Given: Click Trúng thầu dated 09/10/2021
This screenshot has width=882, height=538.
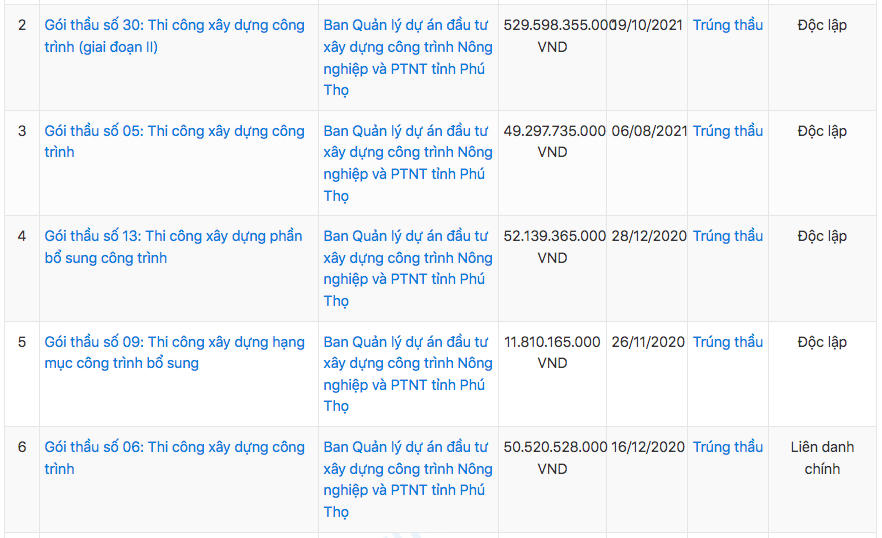Looking at the screenshot, I should click(727, 25).
